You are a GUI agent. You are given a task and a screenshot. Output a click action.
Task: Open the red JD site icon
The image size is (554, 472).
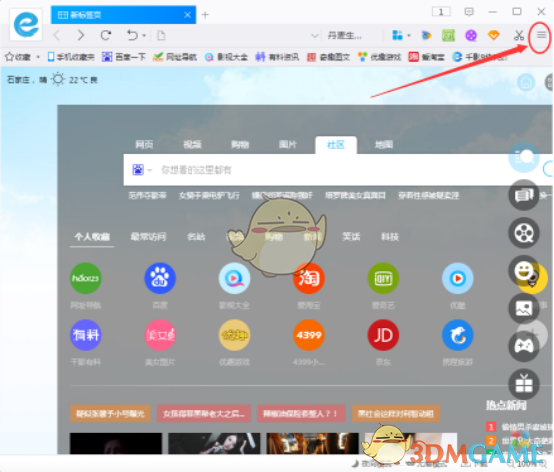(383, 335)
